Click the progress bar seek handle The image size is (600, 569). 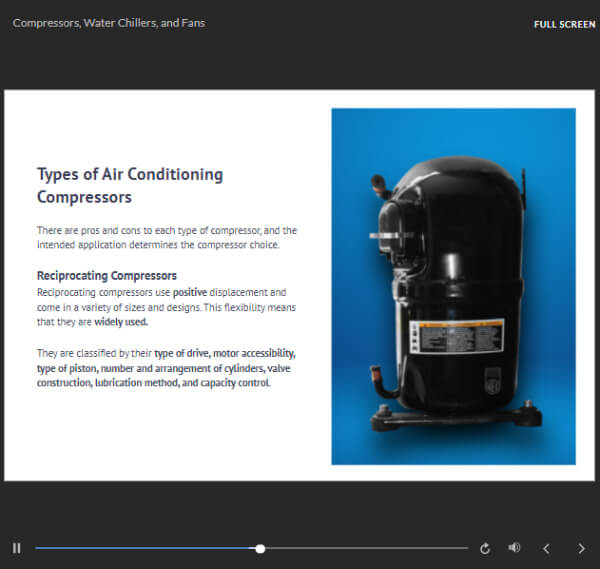pos(260,548)
